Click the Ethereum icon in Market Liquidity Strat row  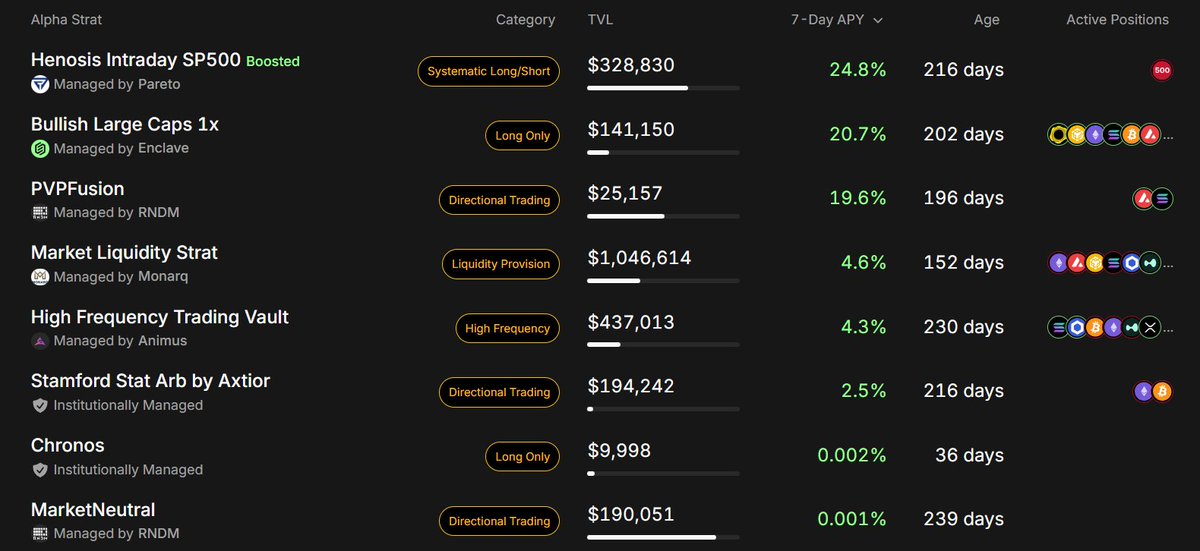pyautogui.click(x=1057, y=263)
